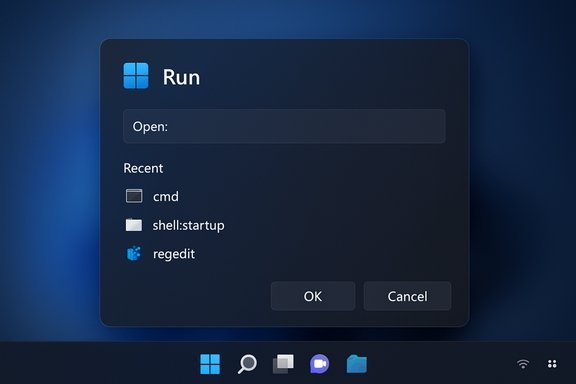
Task: Choose the recent shell:startup entry text
Action: click(188, 225)
